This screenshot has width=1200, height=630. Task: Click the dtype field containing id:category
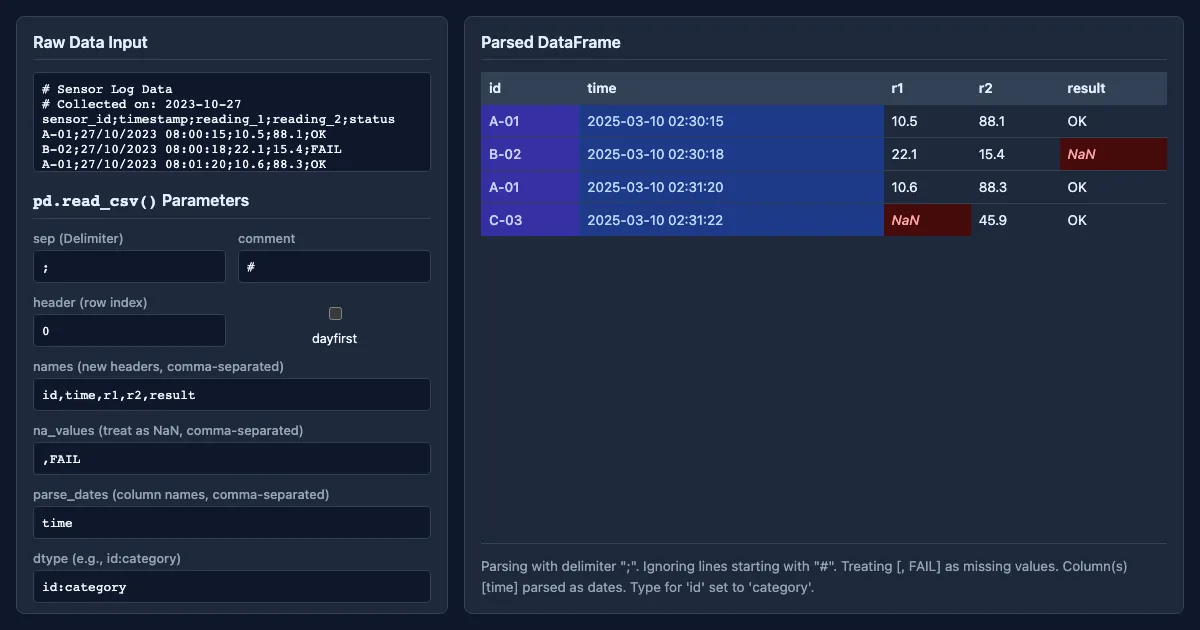[x=232, y=587]
